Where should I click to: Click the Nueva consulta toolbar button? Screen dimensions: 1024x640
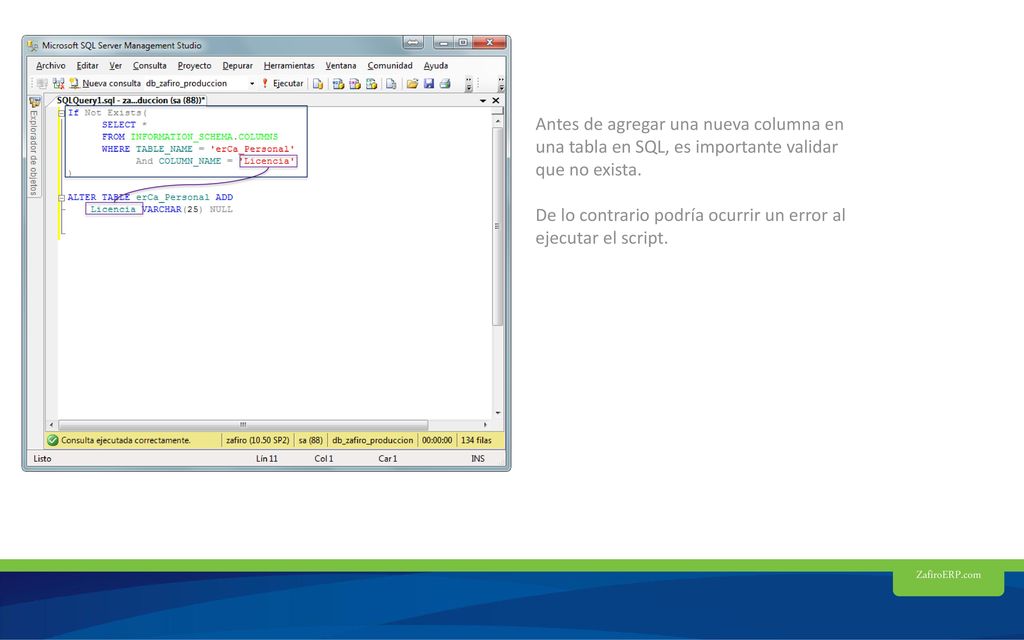105,84
